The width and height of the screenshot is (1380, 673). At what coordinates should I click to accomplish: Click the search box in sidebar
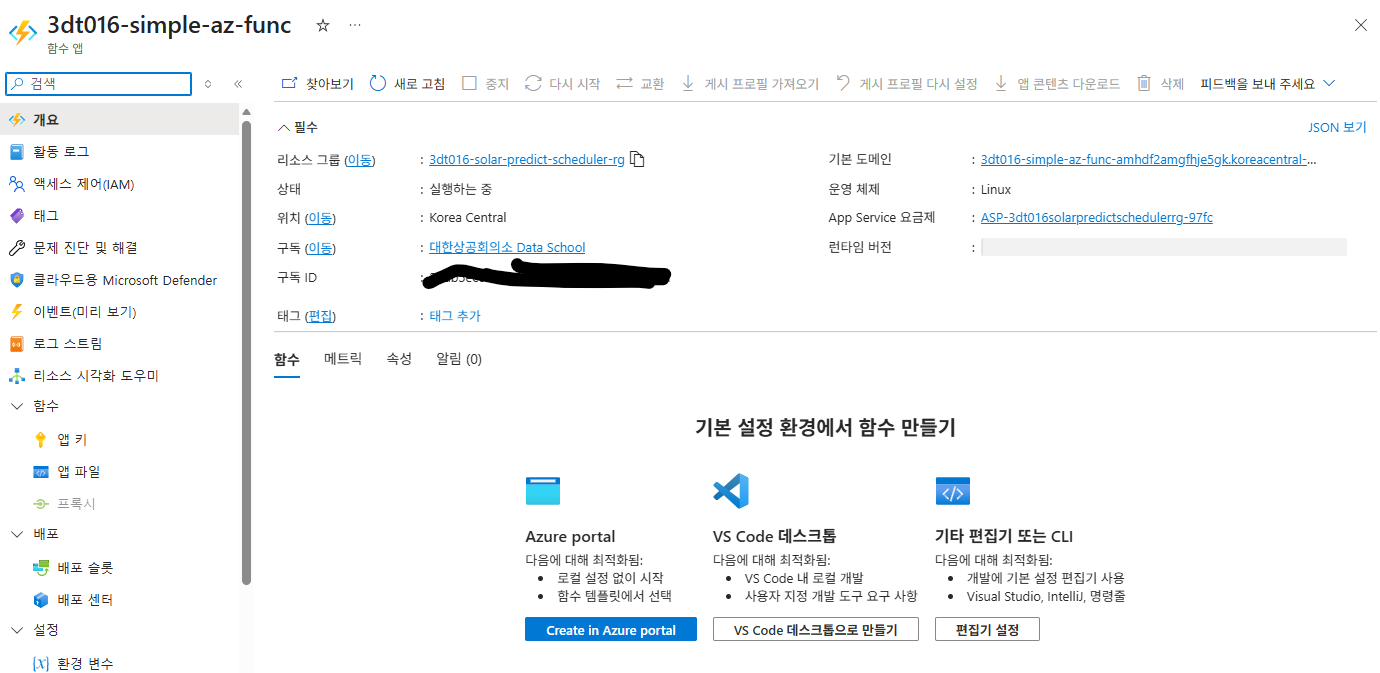pos(98,84)
